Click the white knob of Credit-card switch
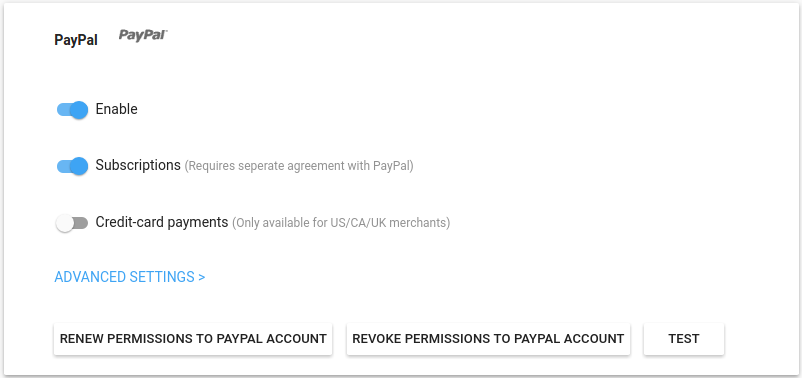The width and height of the screenshot is (802, 378). click(x=65, y=223)
